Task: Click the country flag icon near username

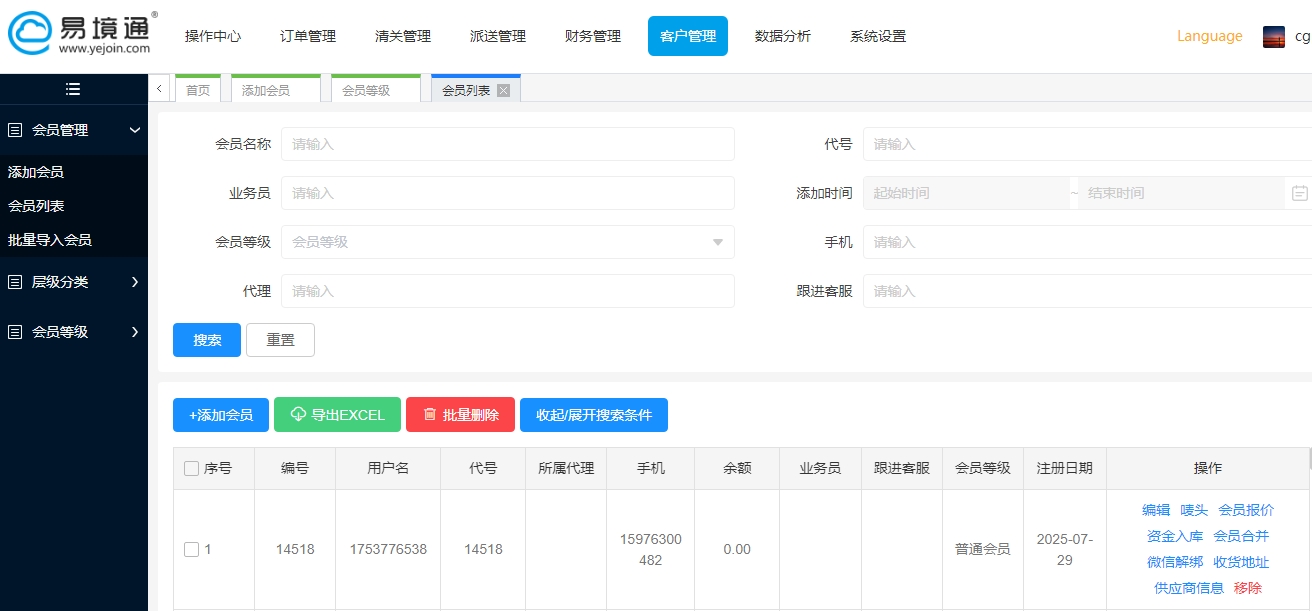Action: 1273,36
